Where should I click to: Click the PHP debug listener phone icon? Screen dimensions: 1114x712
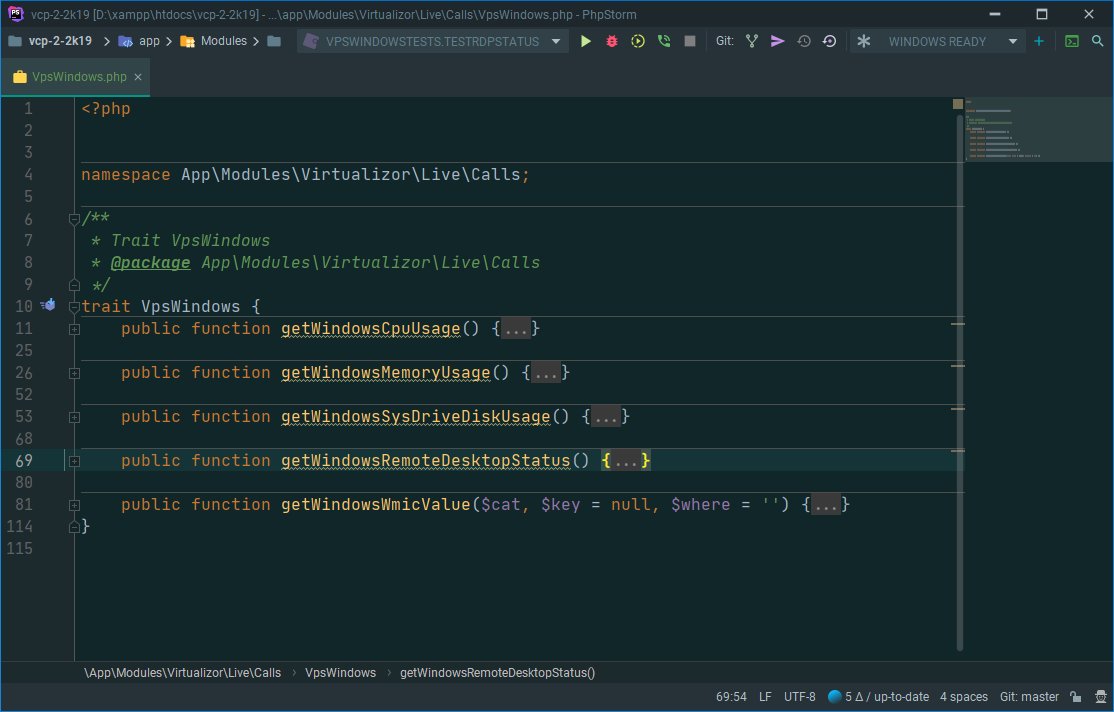click(664, 41)
